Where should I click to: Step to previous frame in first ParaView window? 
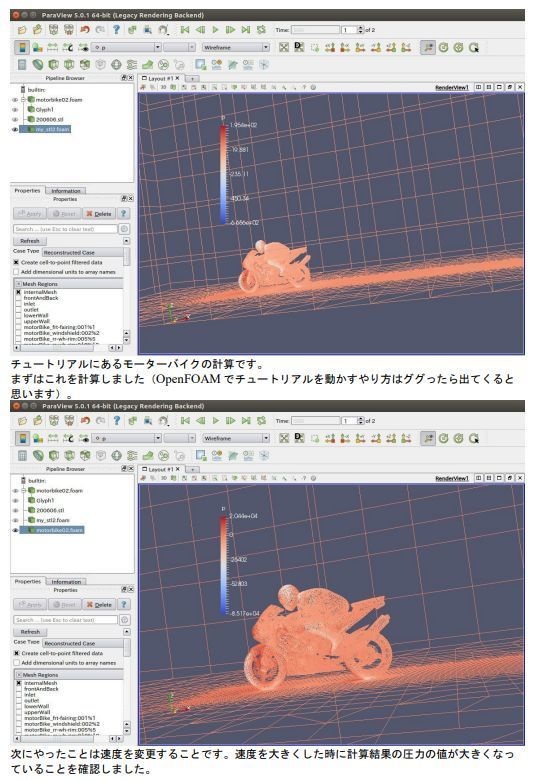tap(200, 30)
